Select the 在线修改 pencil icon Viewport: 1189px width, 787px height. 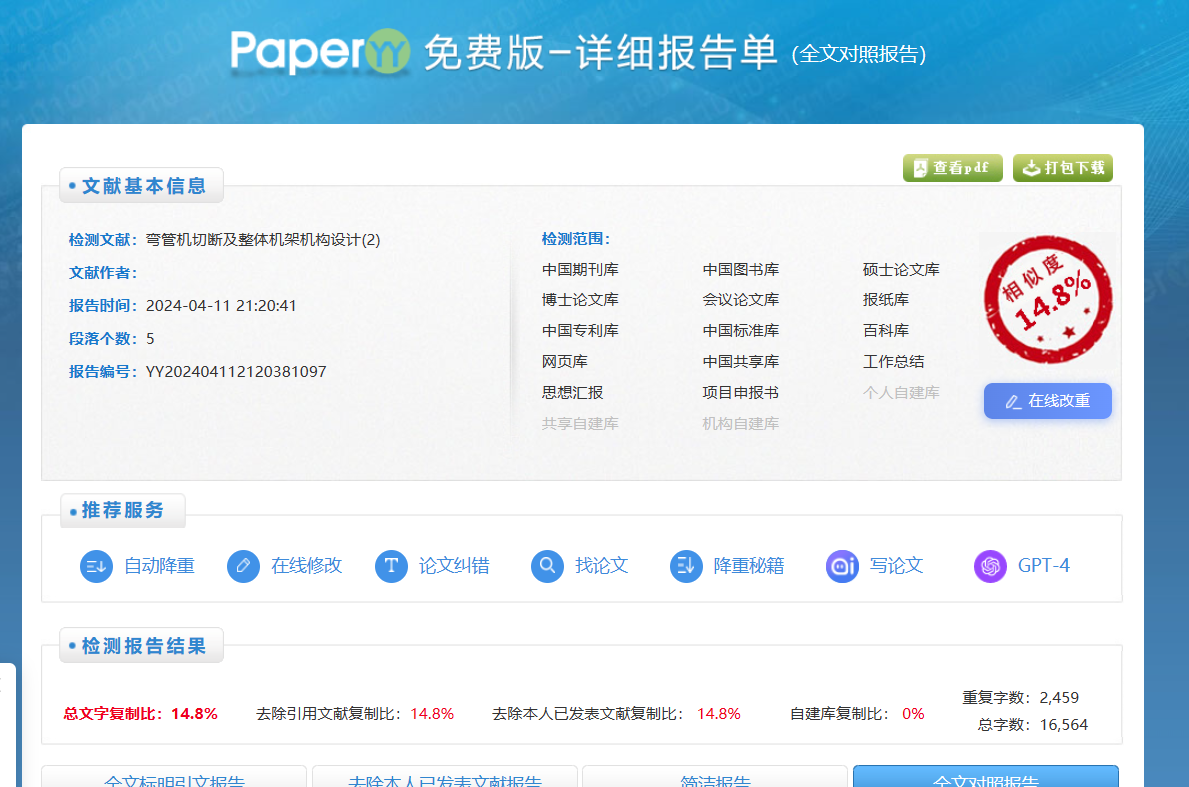coord(242,565)
